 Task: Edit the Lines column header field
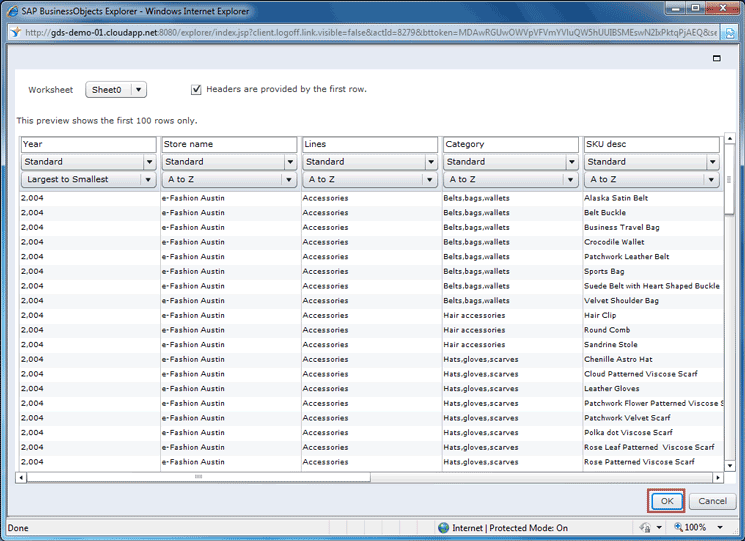[x=370, y=144]
